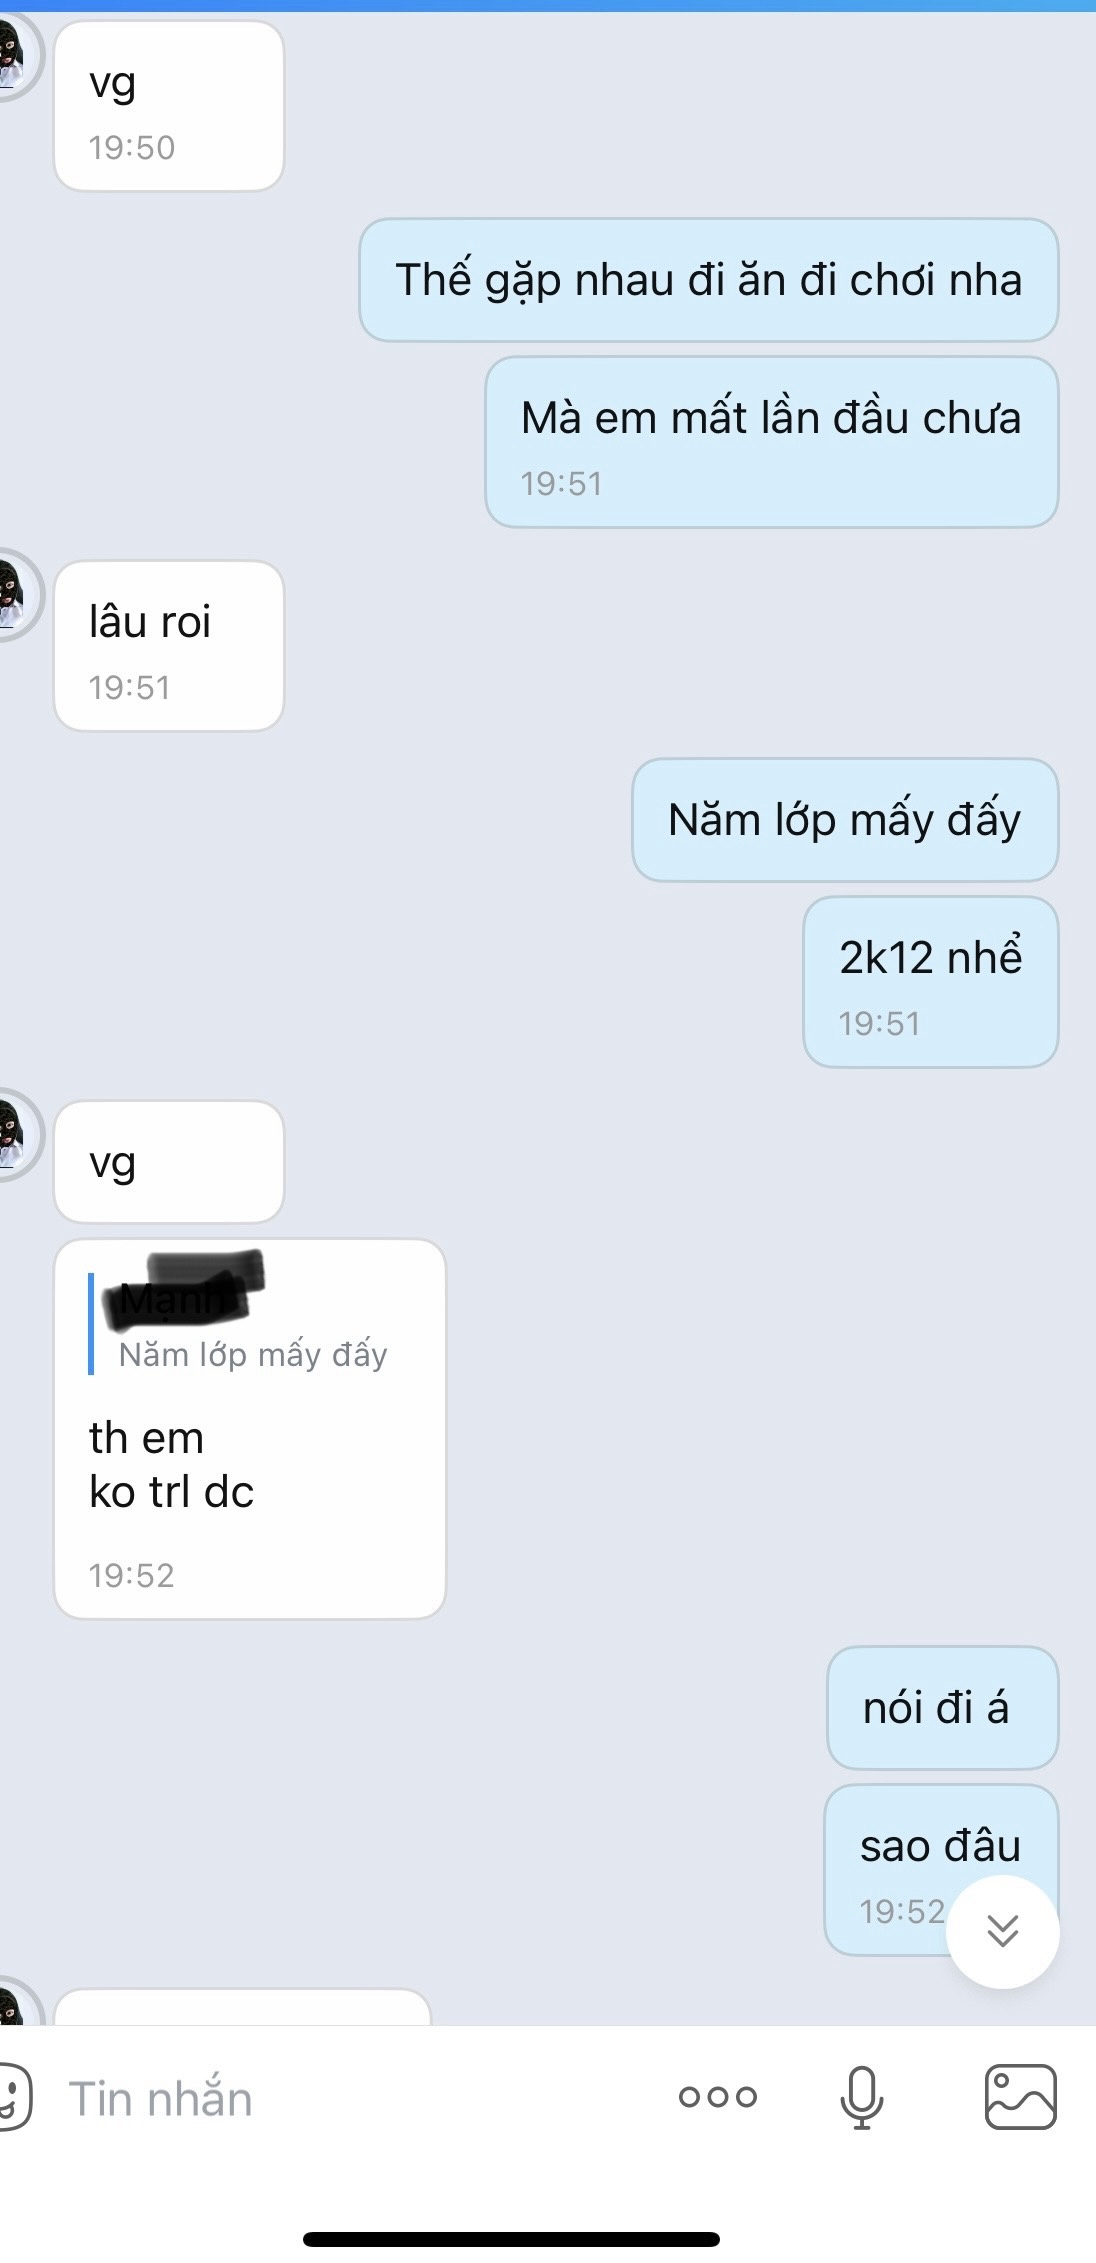Jump to latest messages with double-chevron button
This screenshot has width=1096, height=2263.
pyautogui.click(x=1002, y=1931)
